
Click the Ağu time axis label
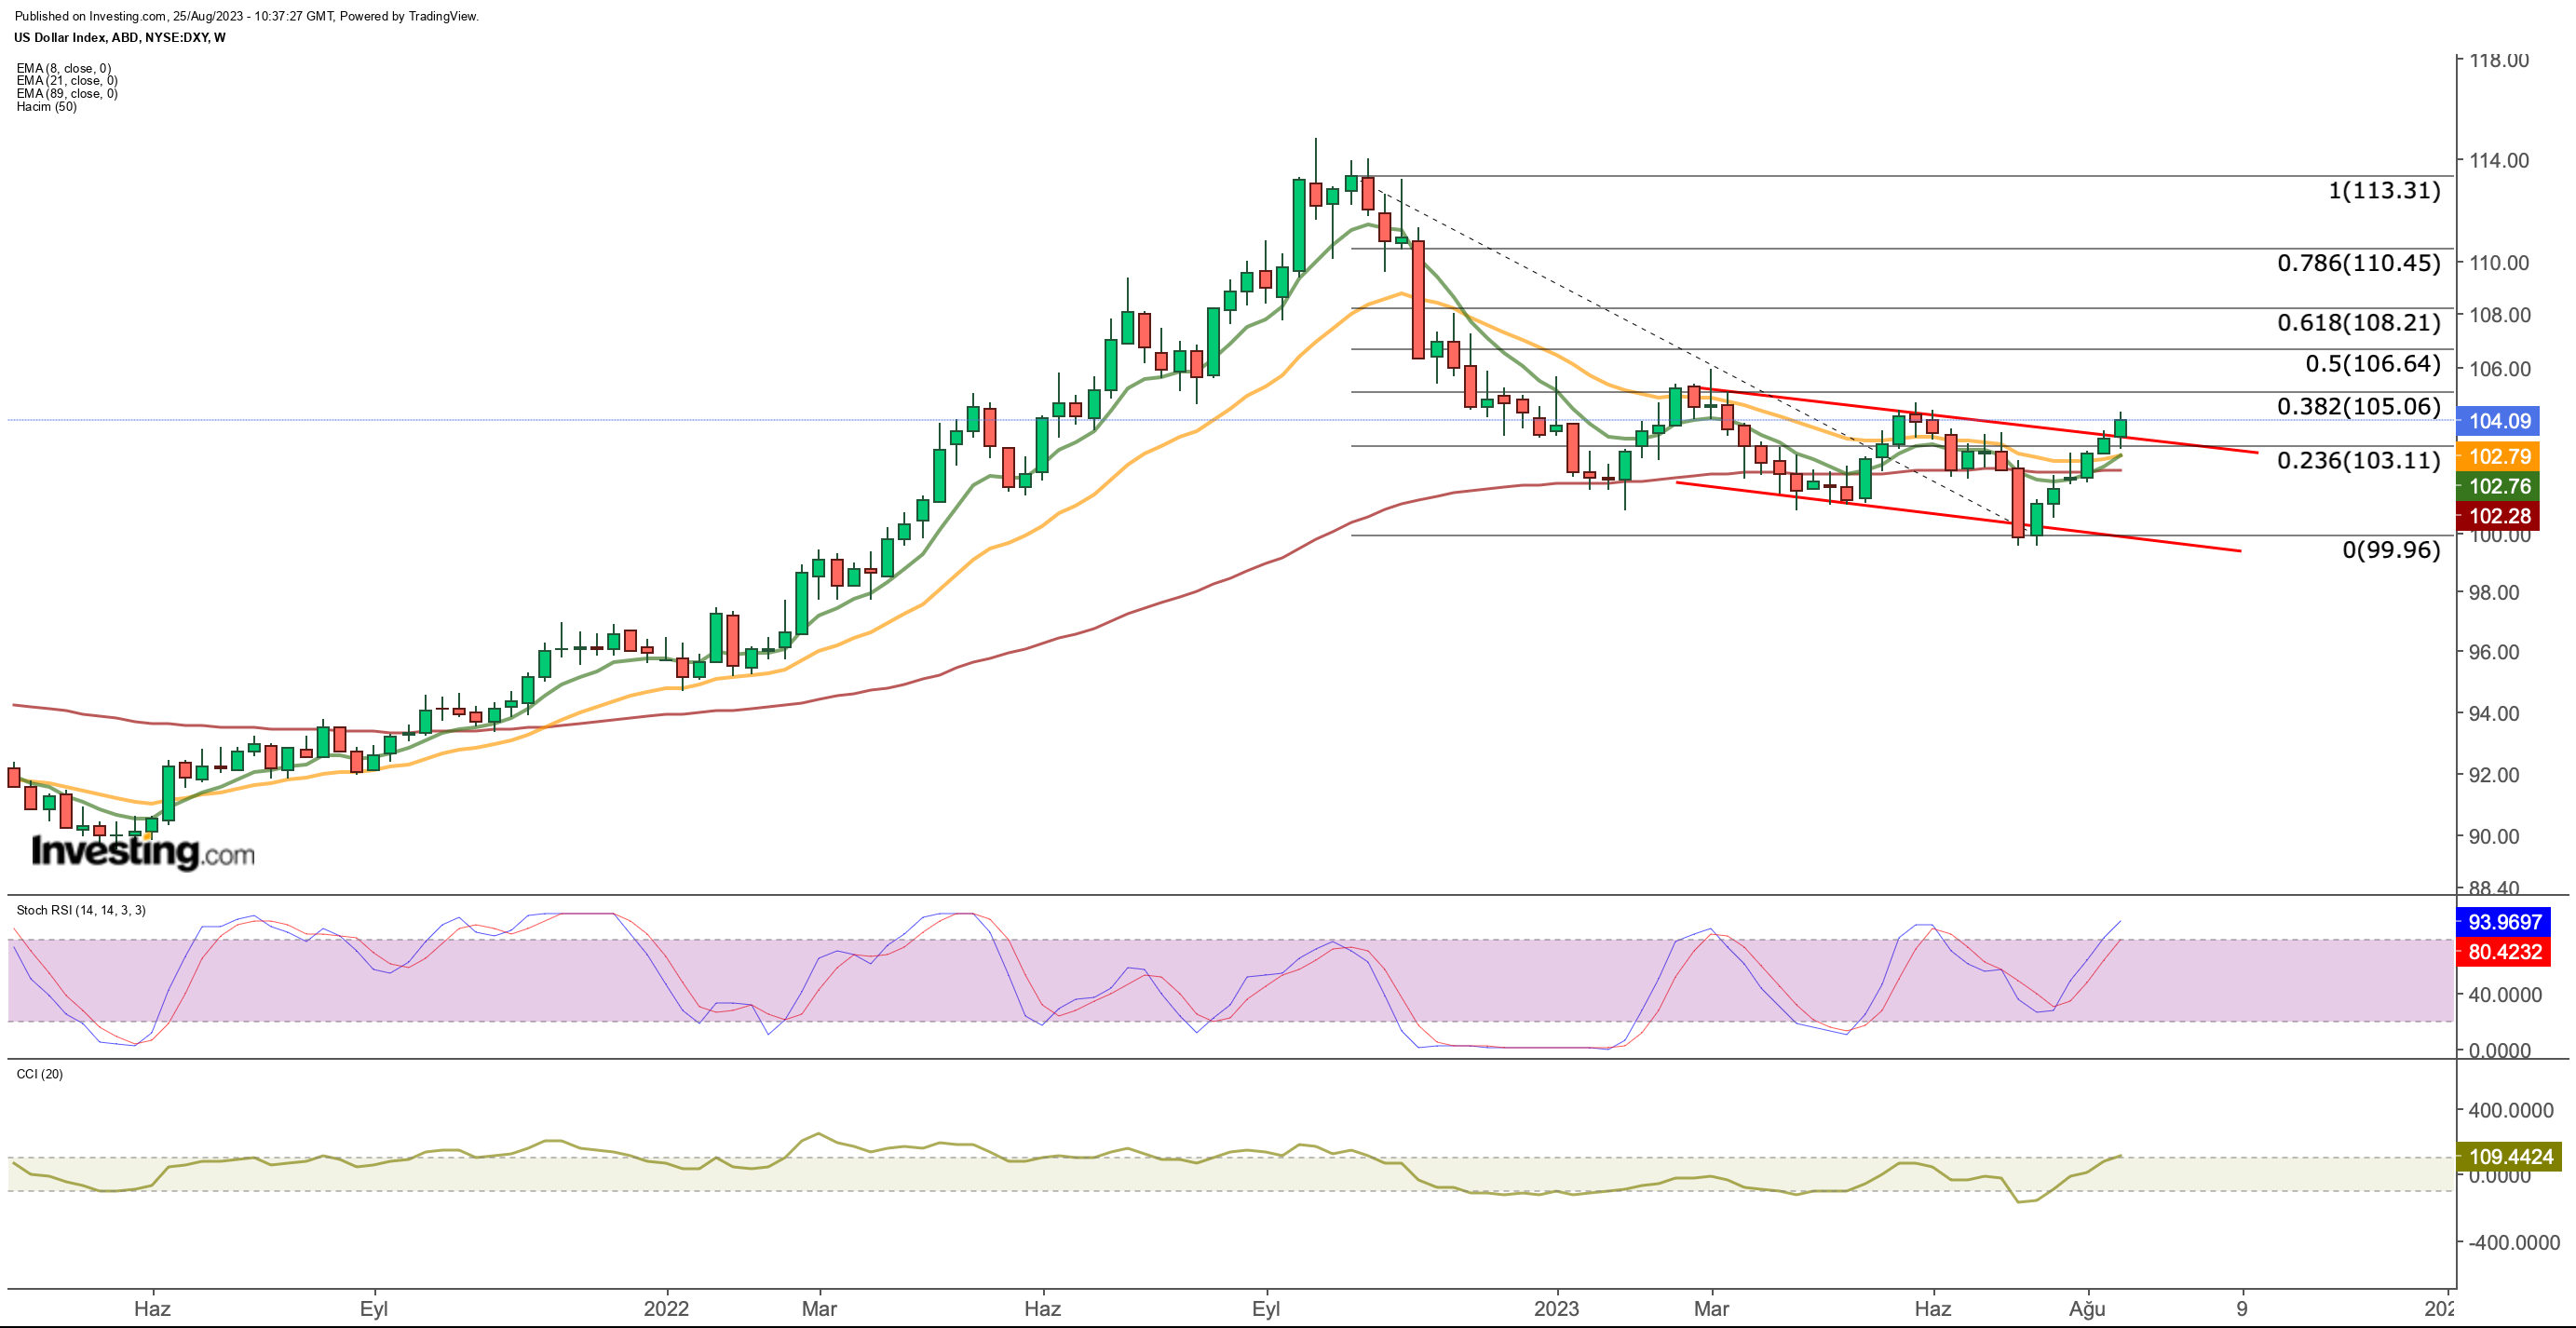coord(2088,1309)
